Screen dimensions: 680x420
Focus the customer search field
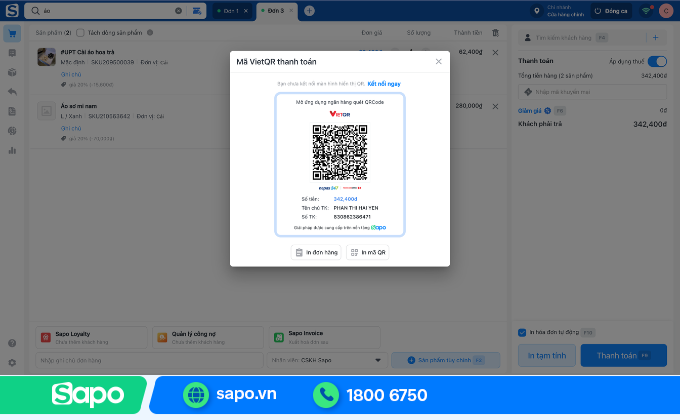click(582, 38)
